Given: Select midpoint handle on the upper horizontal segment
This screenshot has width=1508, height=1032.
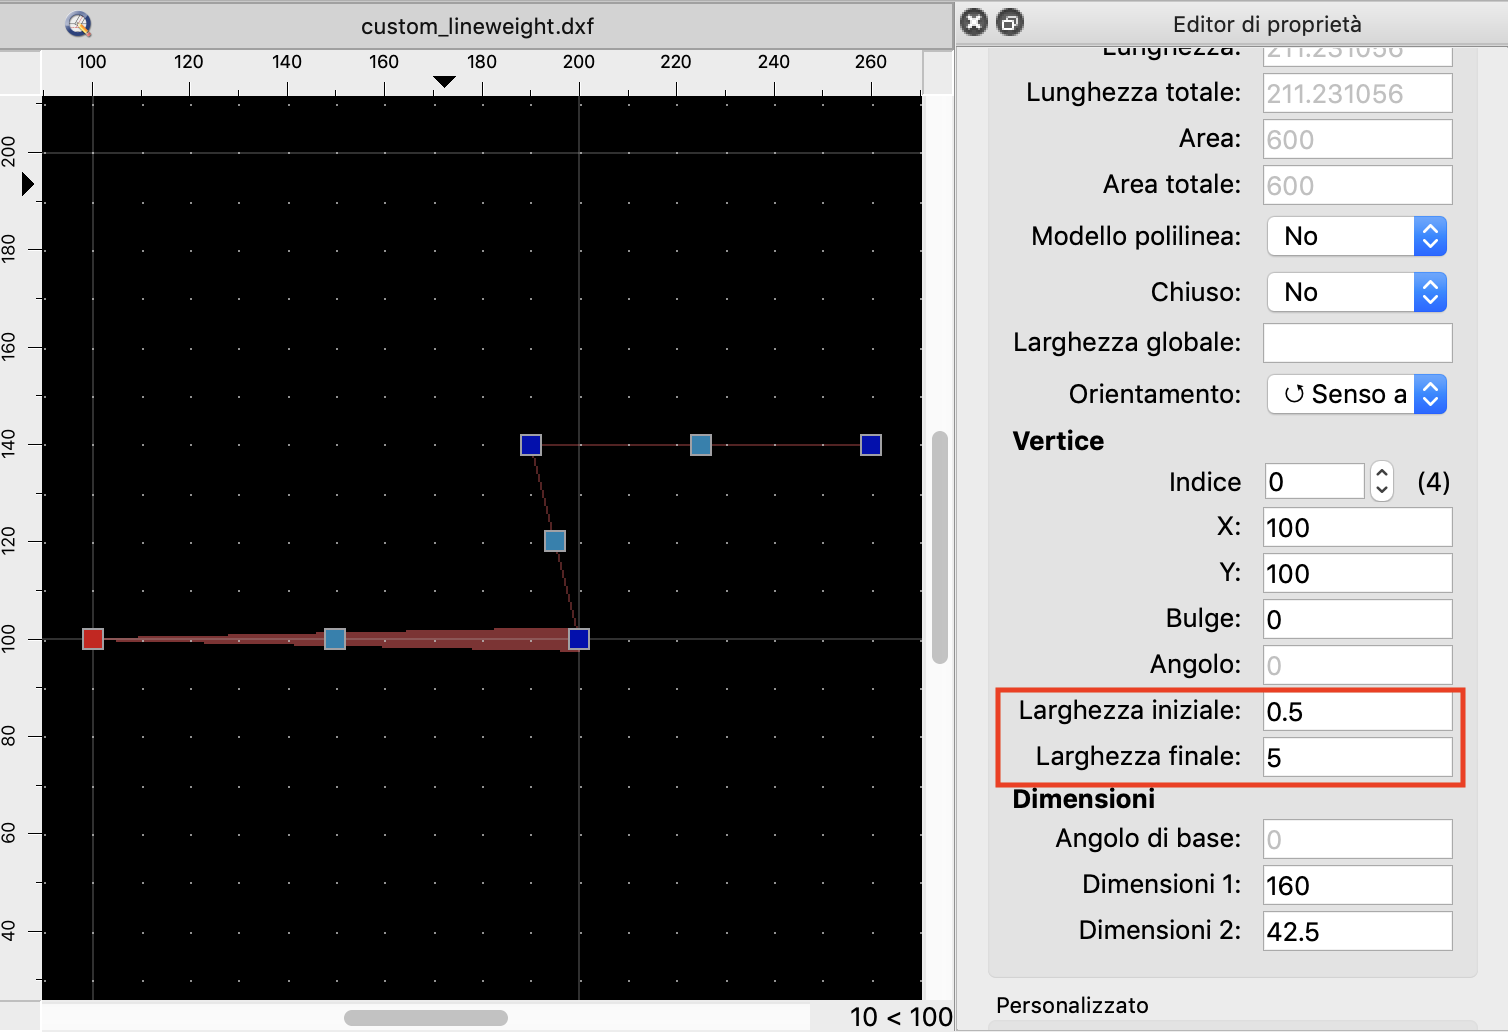Looking at the screenshot, I should point(701,445).
